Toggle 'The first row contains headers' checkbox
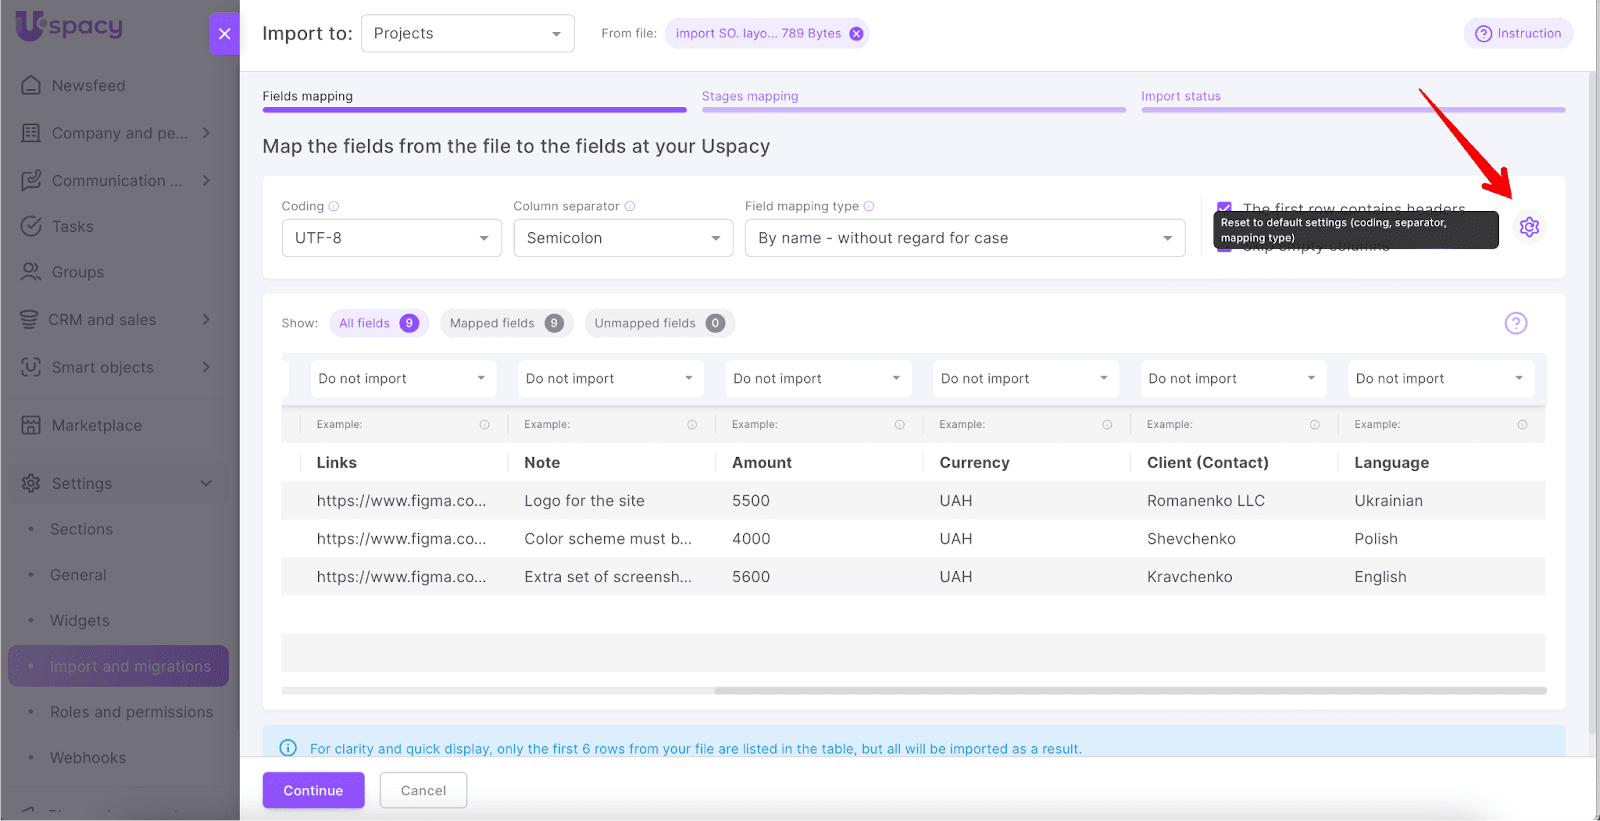The image size is (1600, 821). (x=1224, y=208)
